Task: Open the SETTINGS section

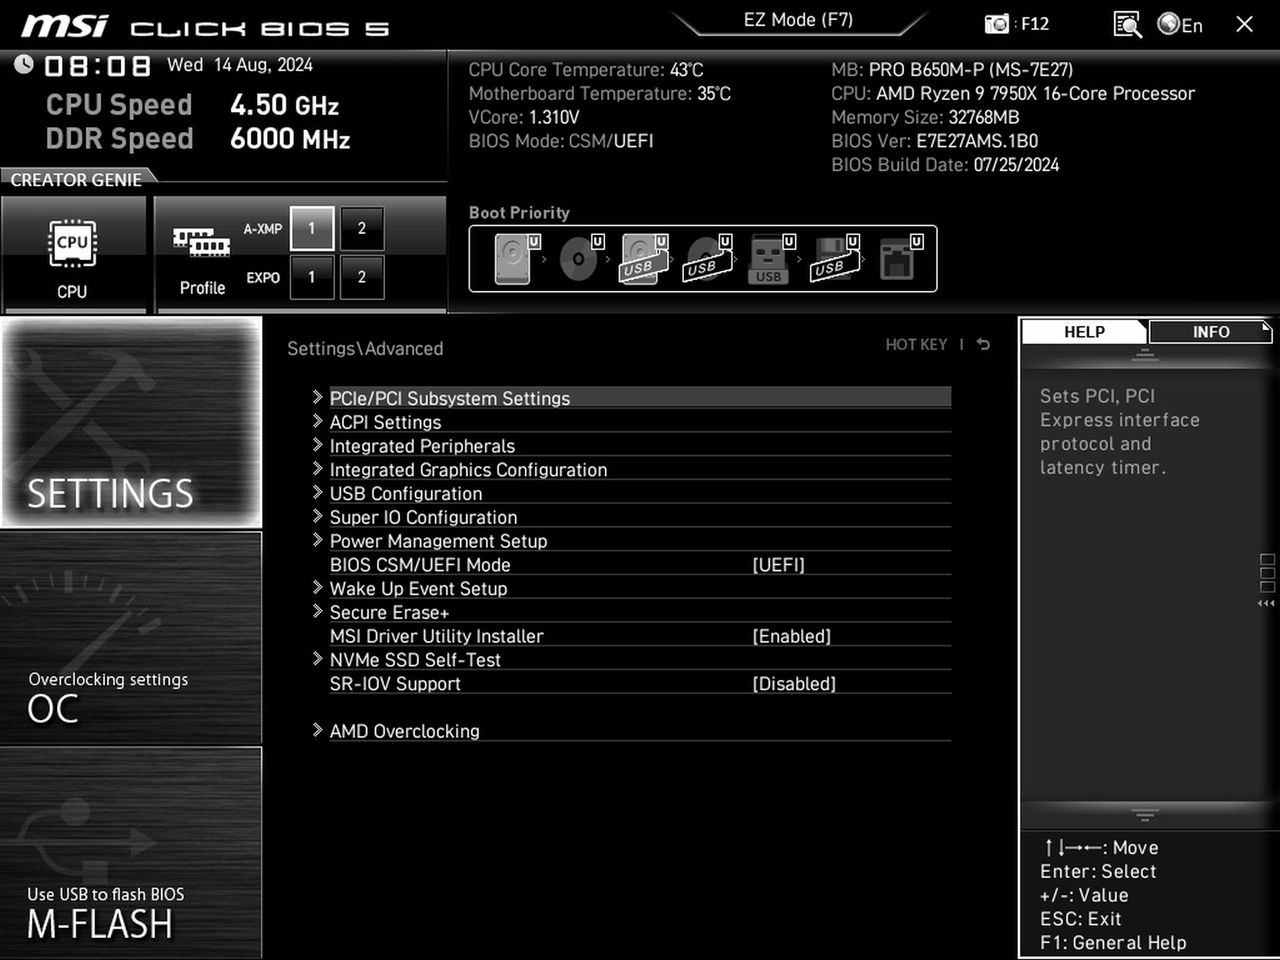Action: pos(131,422)
